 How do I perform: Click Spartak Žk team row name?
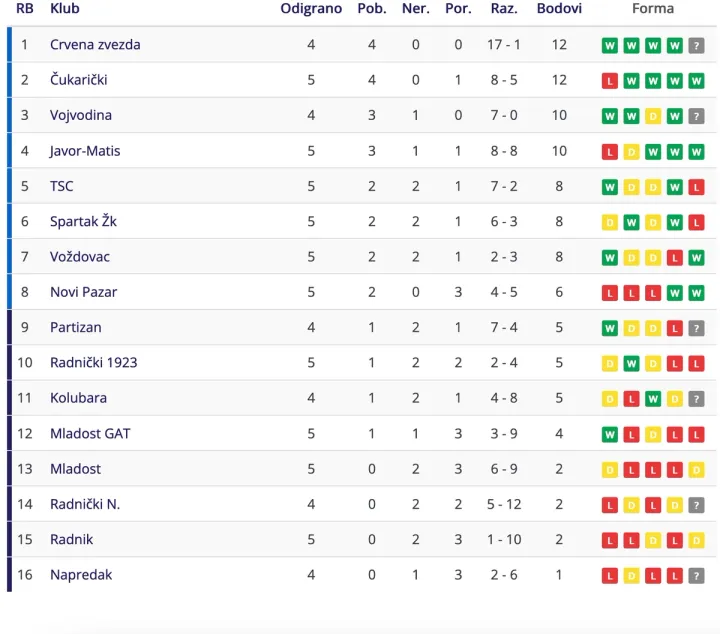click(x=83, y=222)
